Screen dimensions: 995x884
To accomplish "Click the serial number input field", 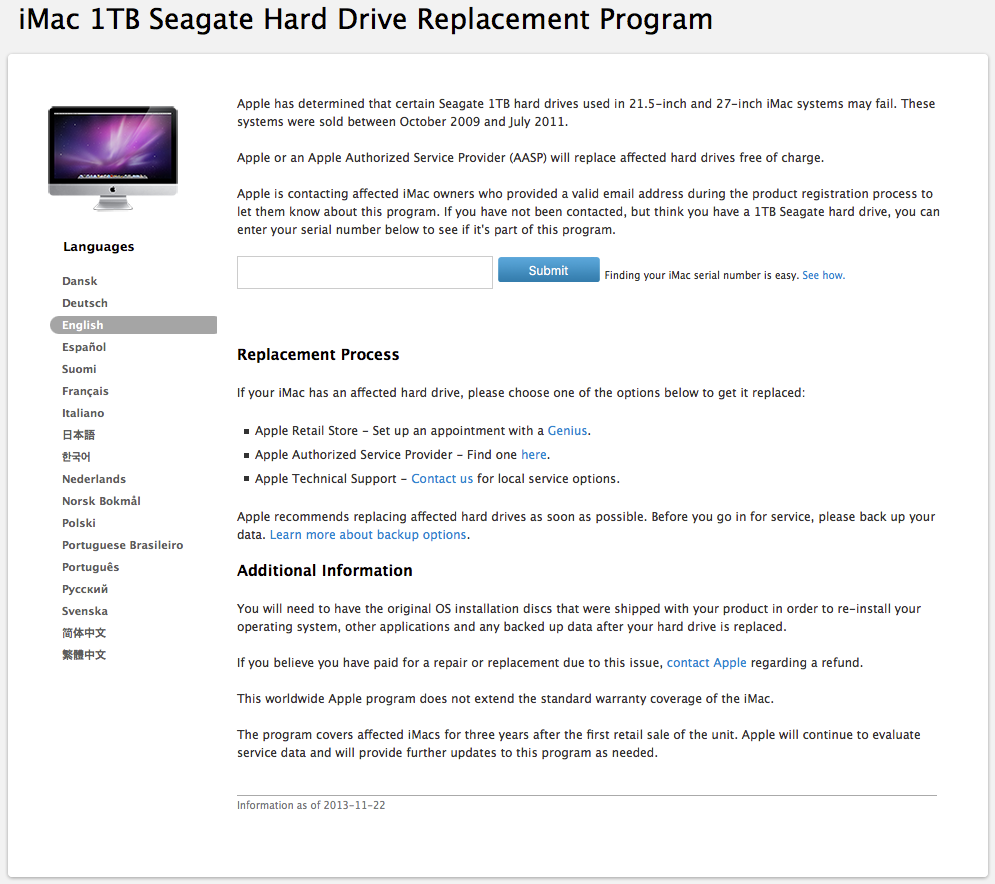I will pos(364,272).
